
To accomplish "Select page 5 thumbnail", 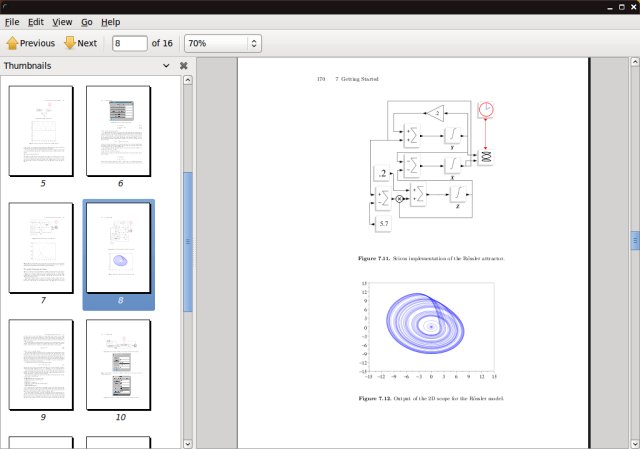I will click(x=42, y=131).
